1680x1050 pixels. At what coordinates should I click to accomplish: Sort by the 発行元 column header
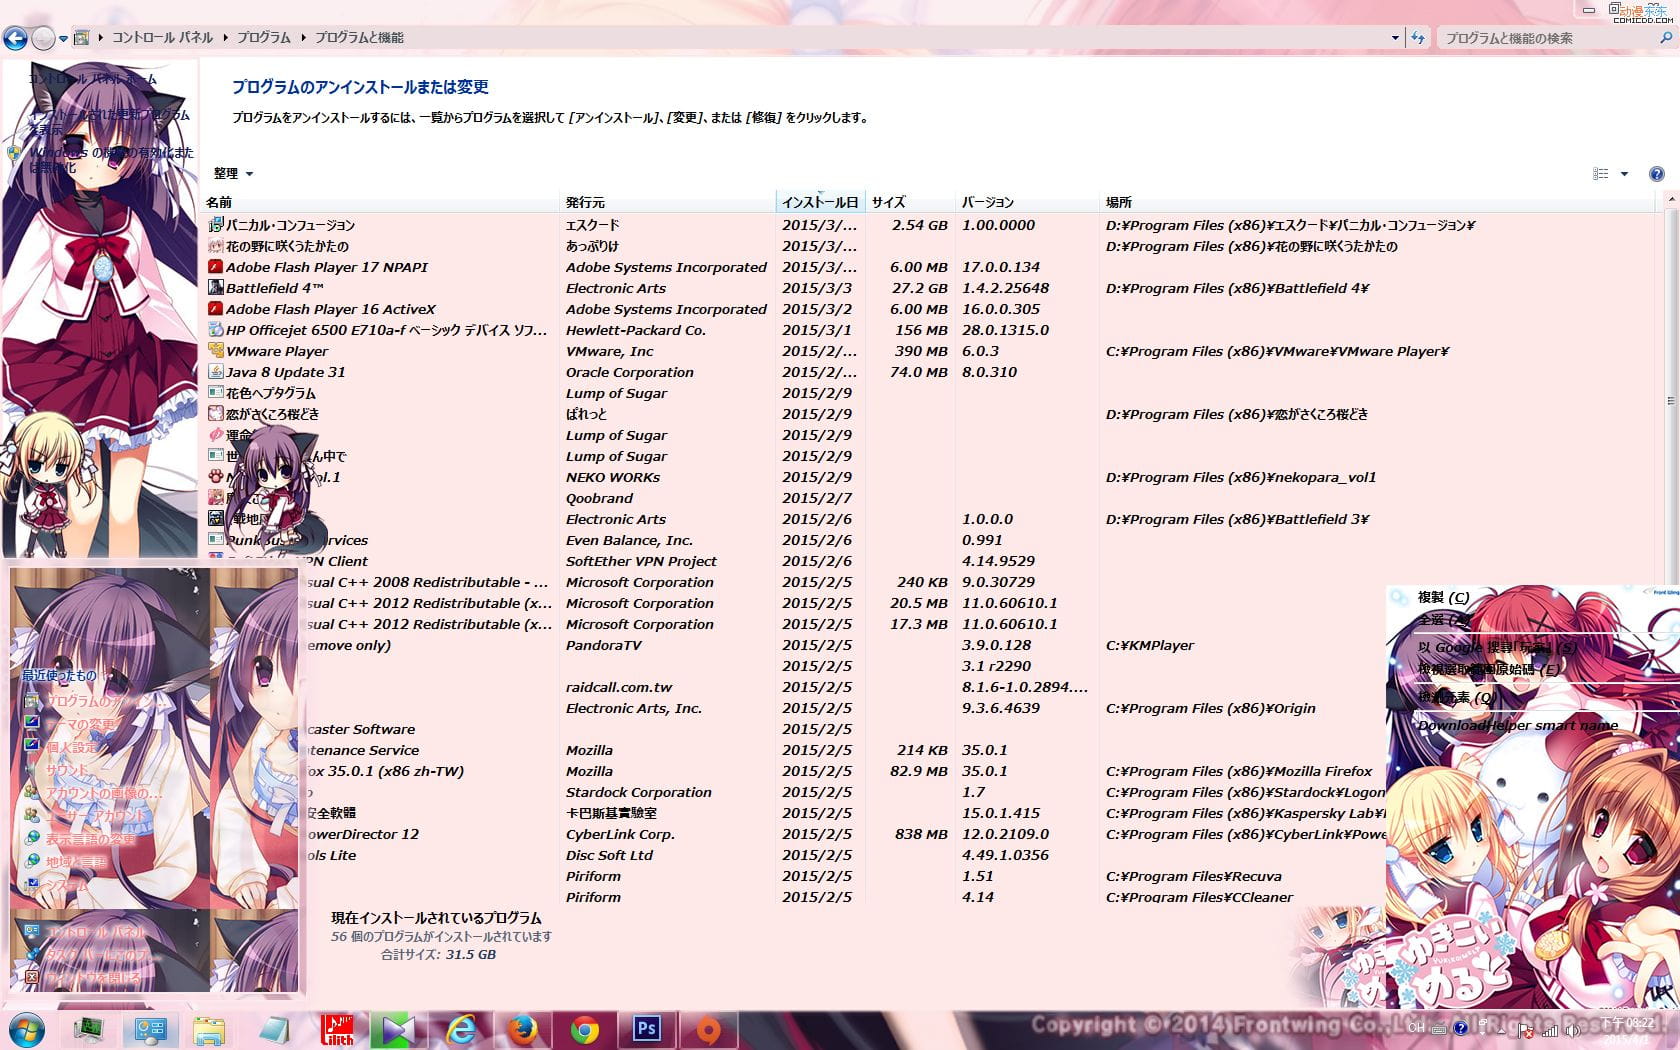click(x=667, y=202)
